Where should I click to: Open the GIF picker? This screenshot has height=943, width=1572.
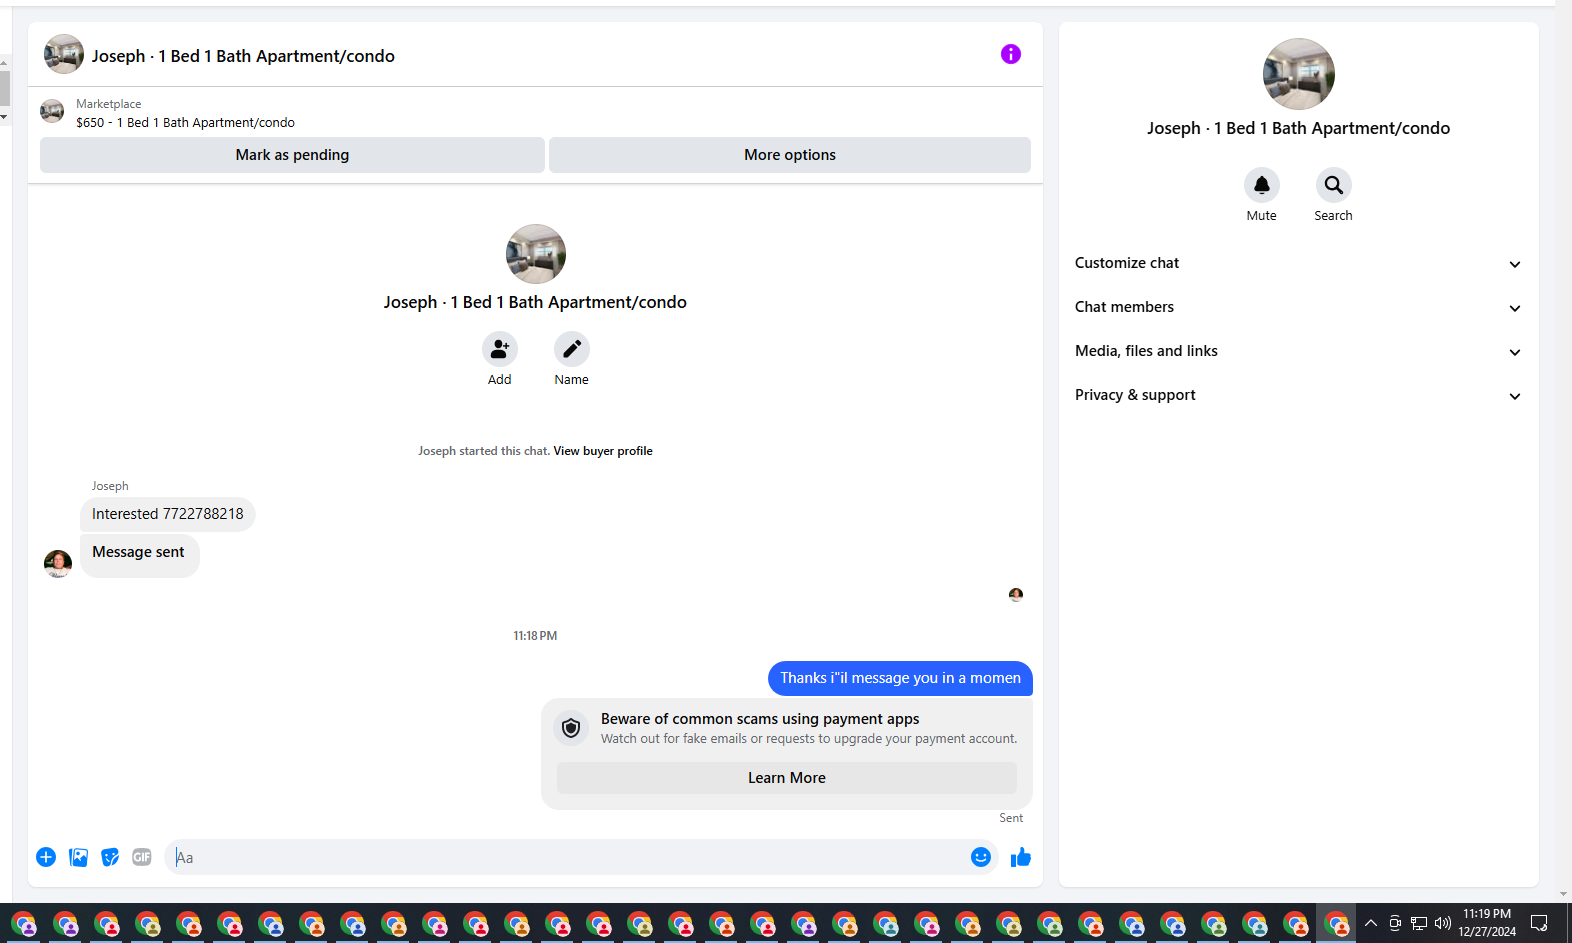point(142,857)
